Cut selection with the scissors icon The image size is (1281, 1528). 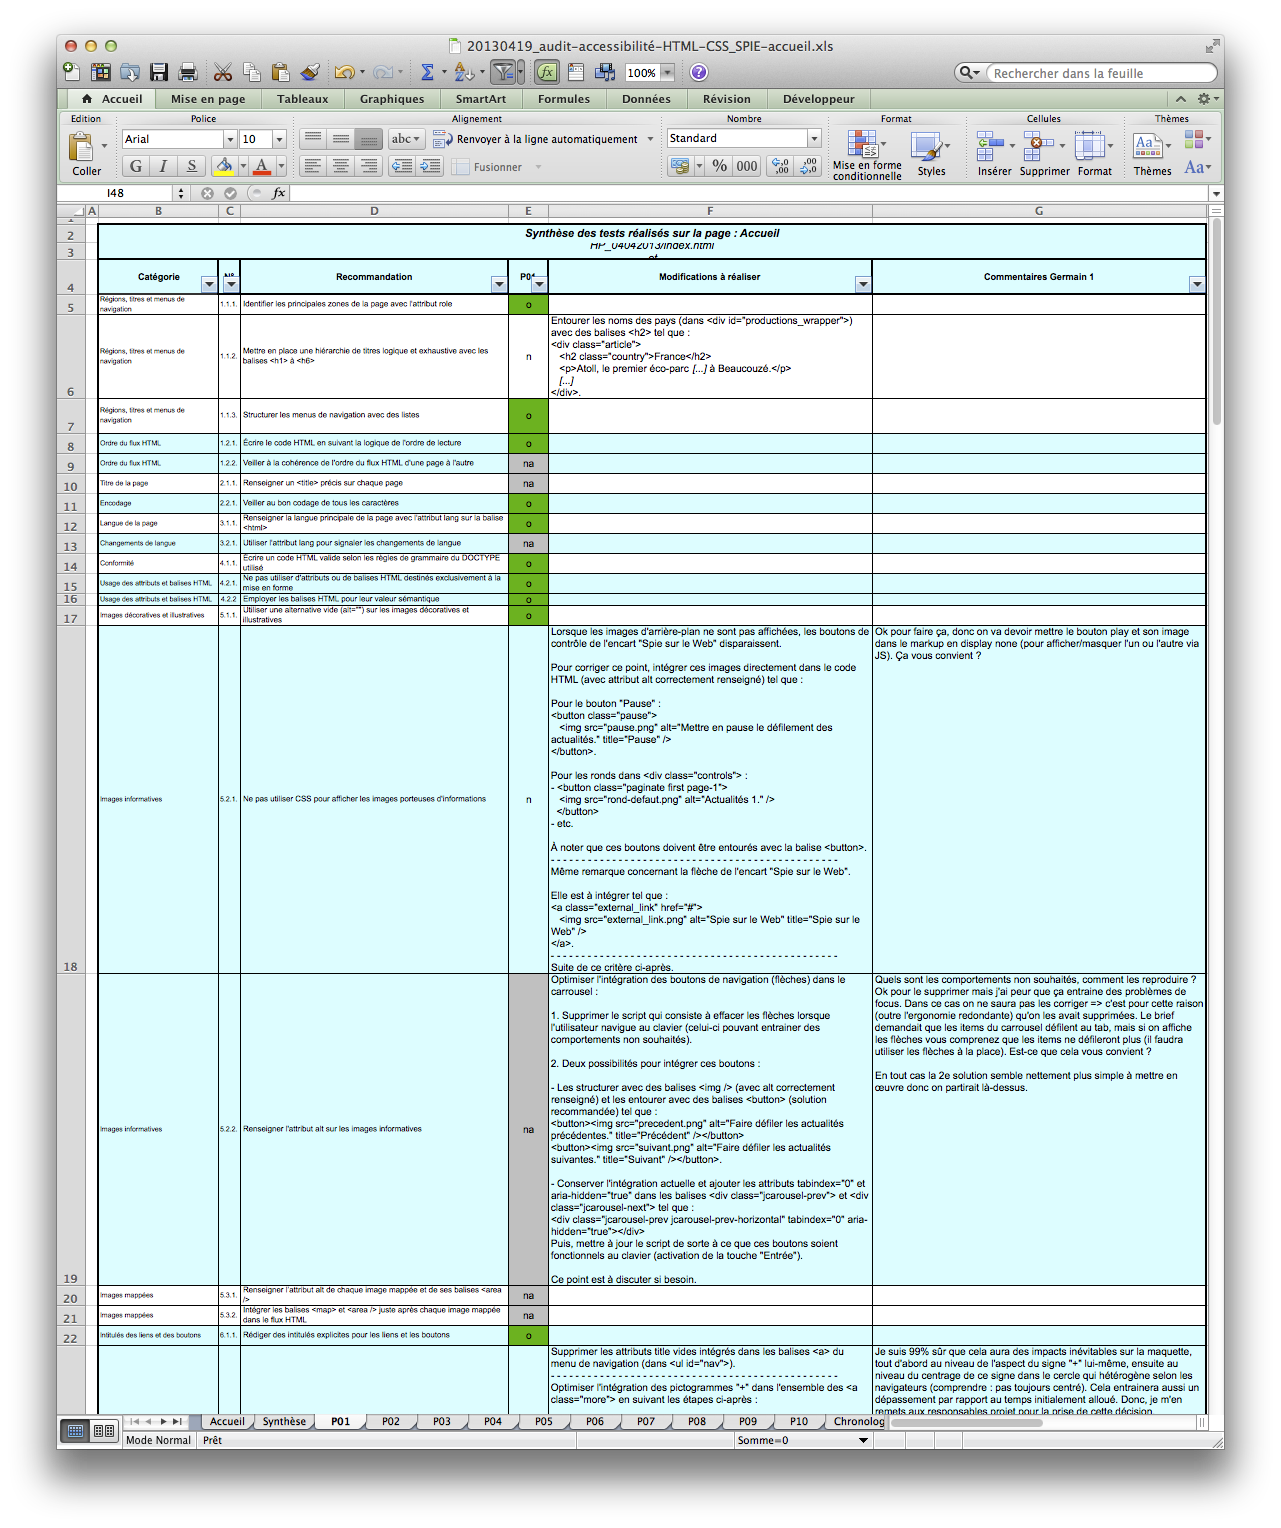[223, 72]
